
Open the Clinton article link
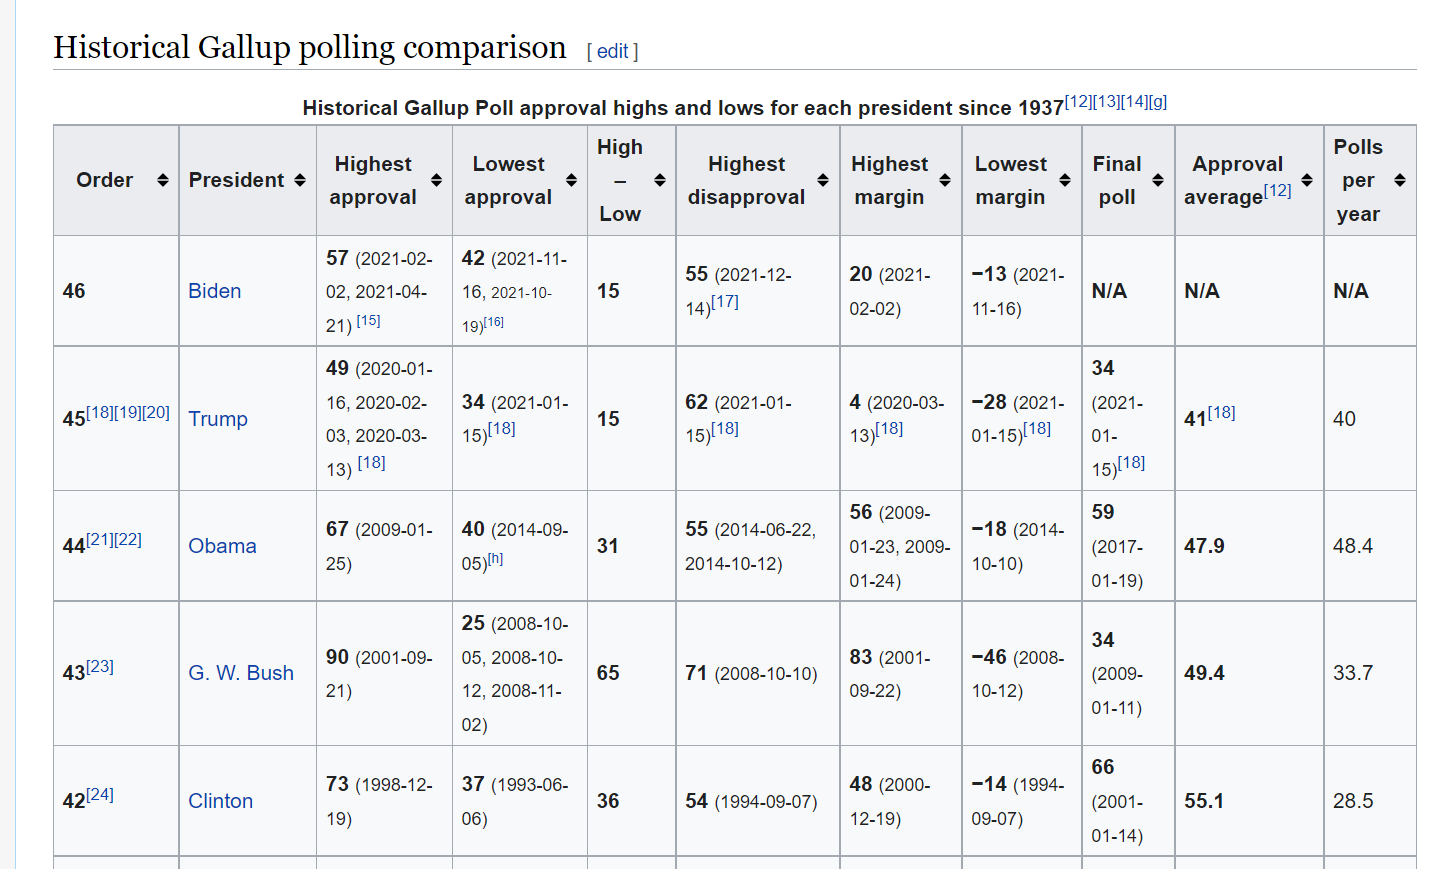point(221,801)
